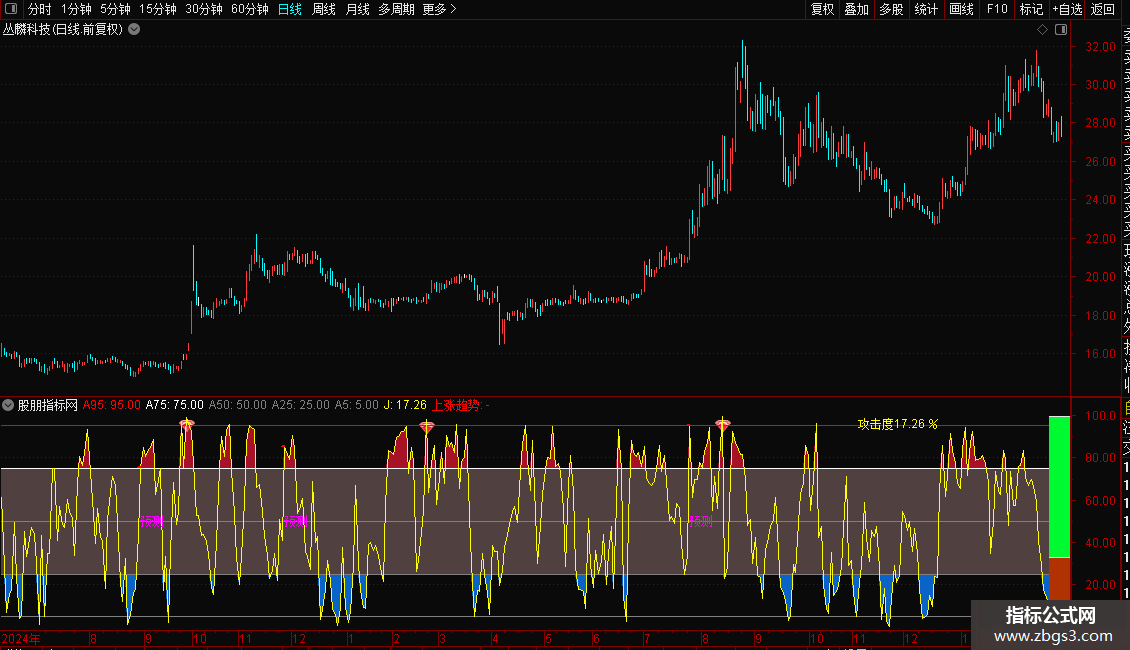Click the orange attack-strength bar segment

[x=1059, y=579]
